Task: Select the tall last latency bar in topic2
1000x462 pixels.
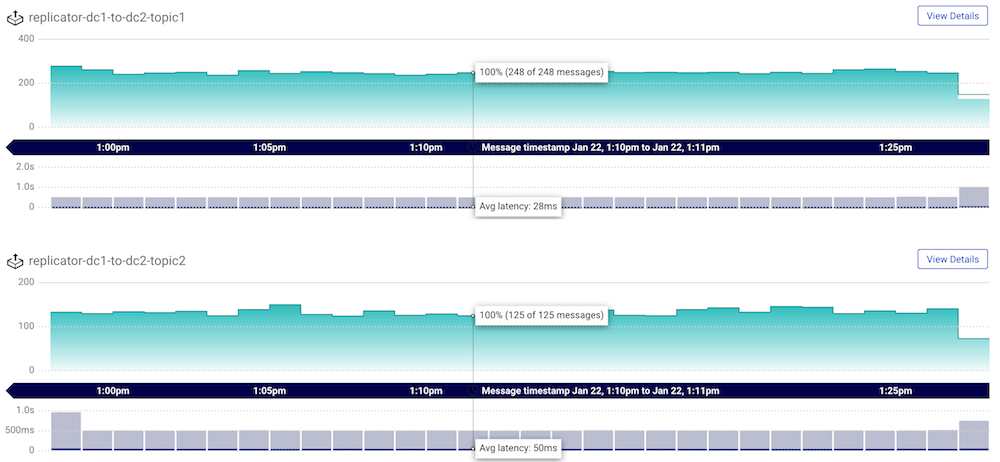Action: (x=974, y=435)
